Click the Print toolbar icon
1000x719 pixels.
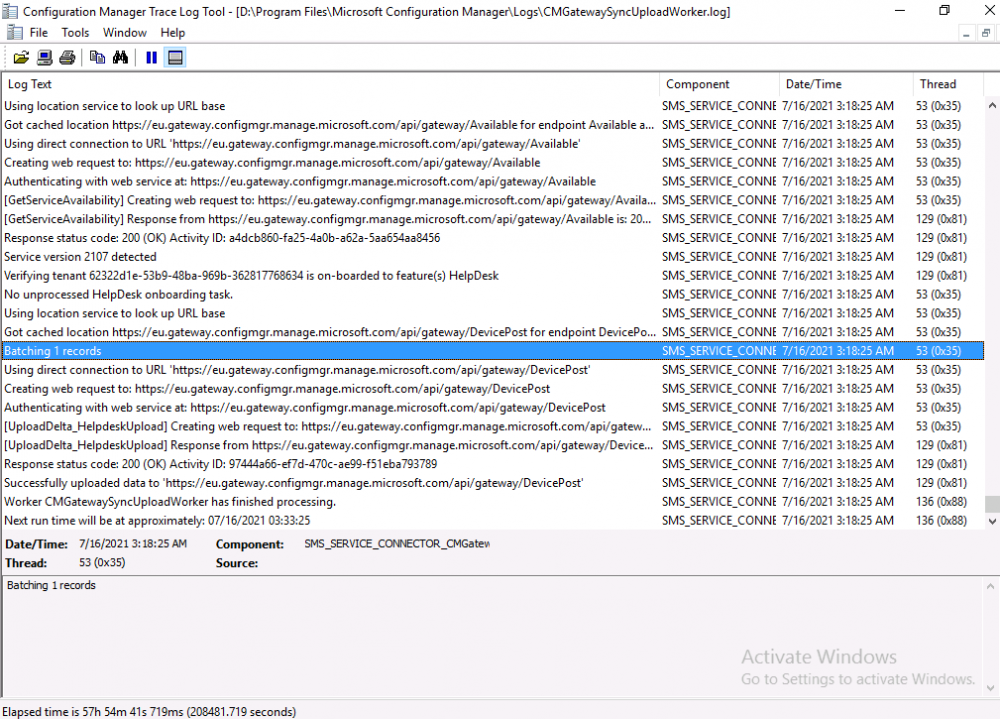[x=67, y=57]
